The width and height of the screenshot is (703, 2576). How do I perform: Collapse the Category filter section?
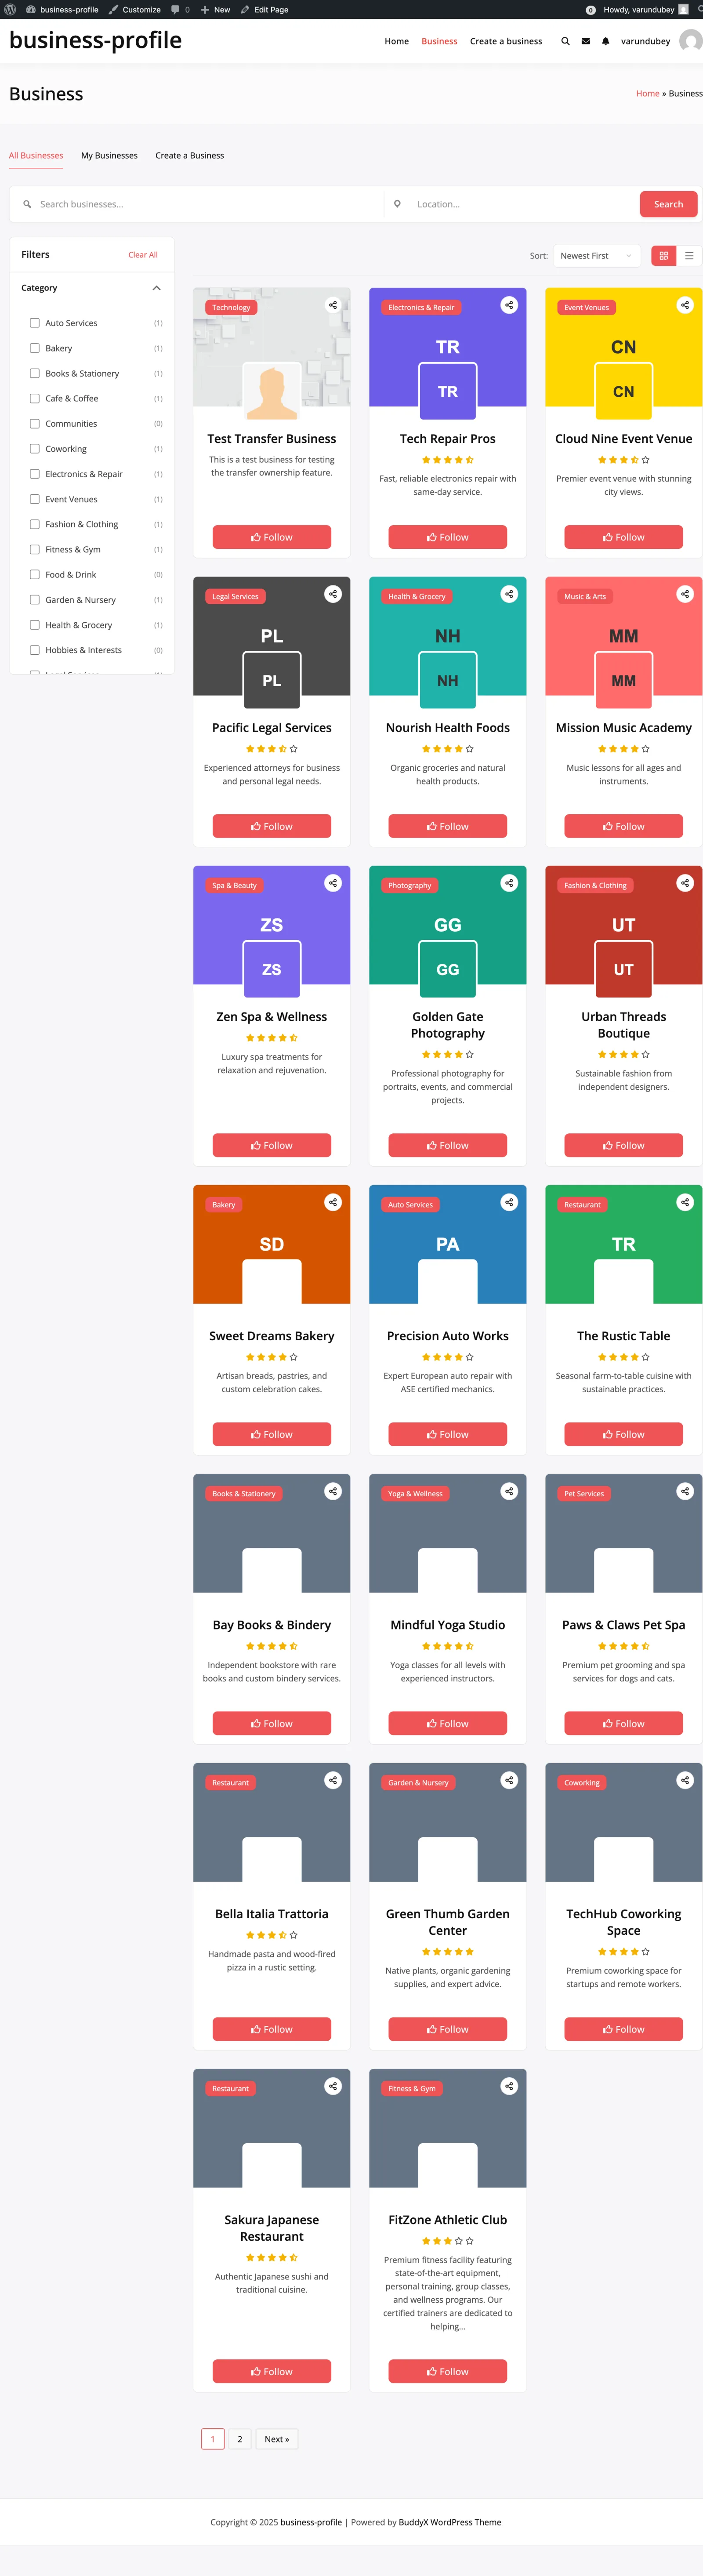(x=157, y=288)
